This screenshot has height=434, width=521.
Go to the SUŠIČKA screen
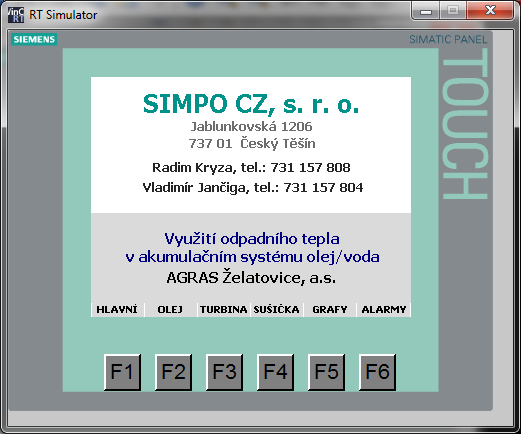(x=277, y=310)
